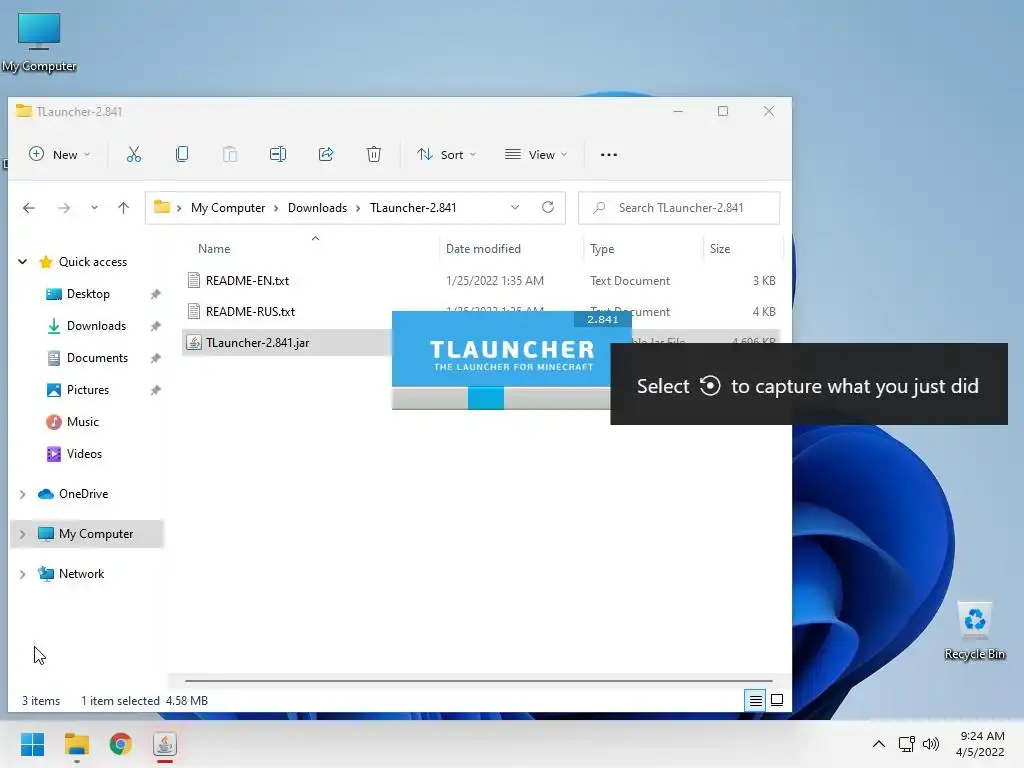Expand the My Computer tree node
This screenshot has width=1024, height=768.
[x=23, y=534]
